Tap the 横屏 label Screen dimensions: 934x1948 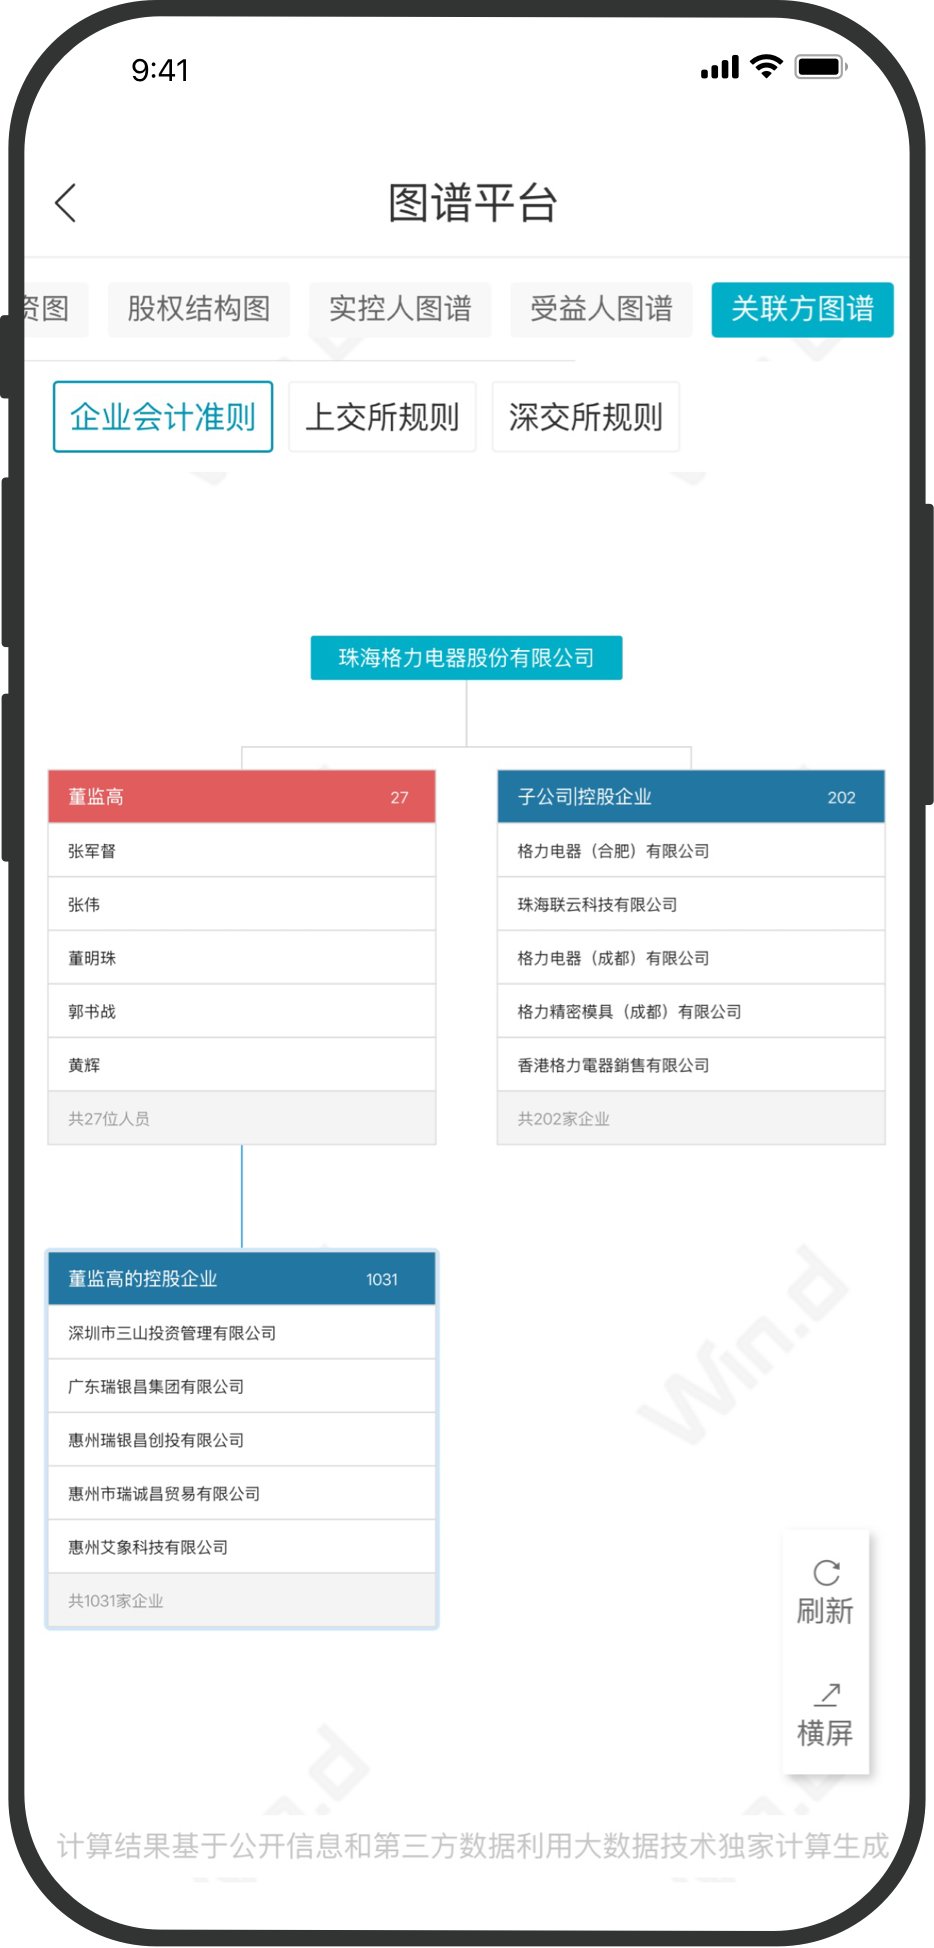825,1732
